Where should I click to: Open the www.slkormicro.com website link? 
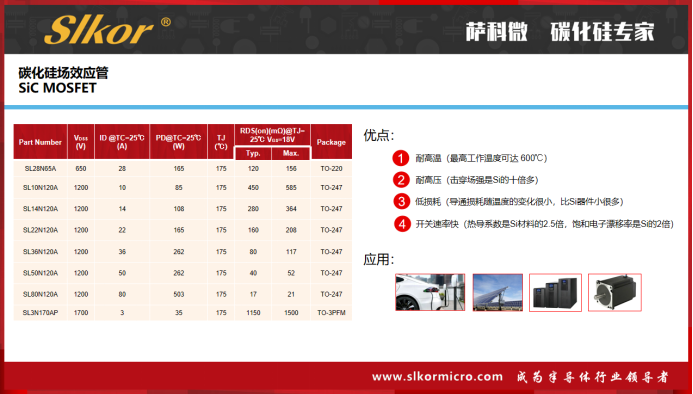pyautogui.click(x=437, y=377)
